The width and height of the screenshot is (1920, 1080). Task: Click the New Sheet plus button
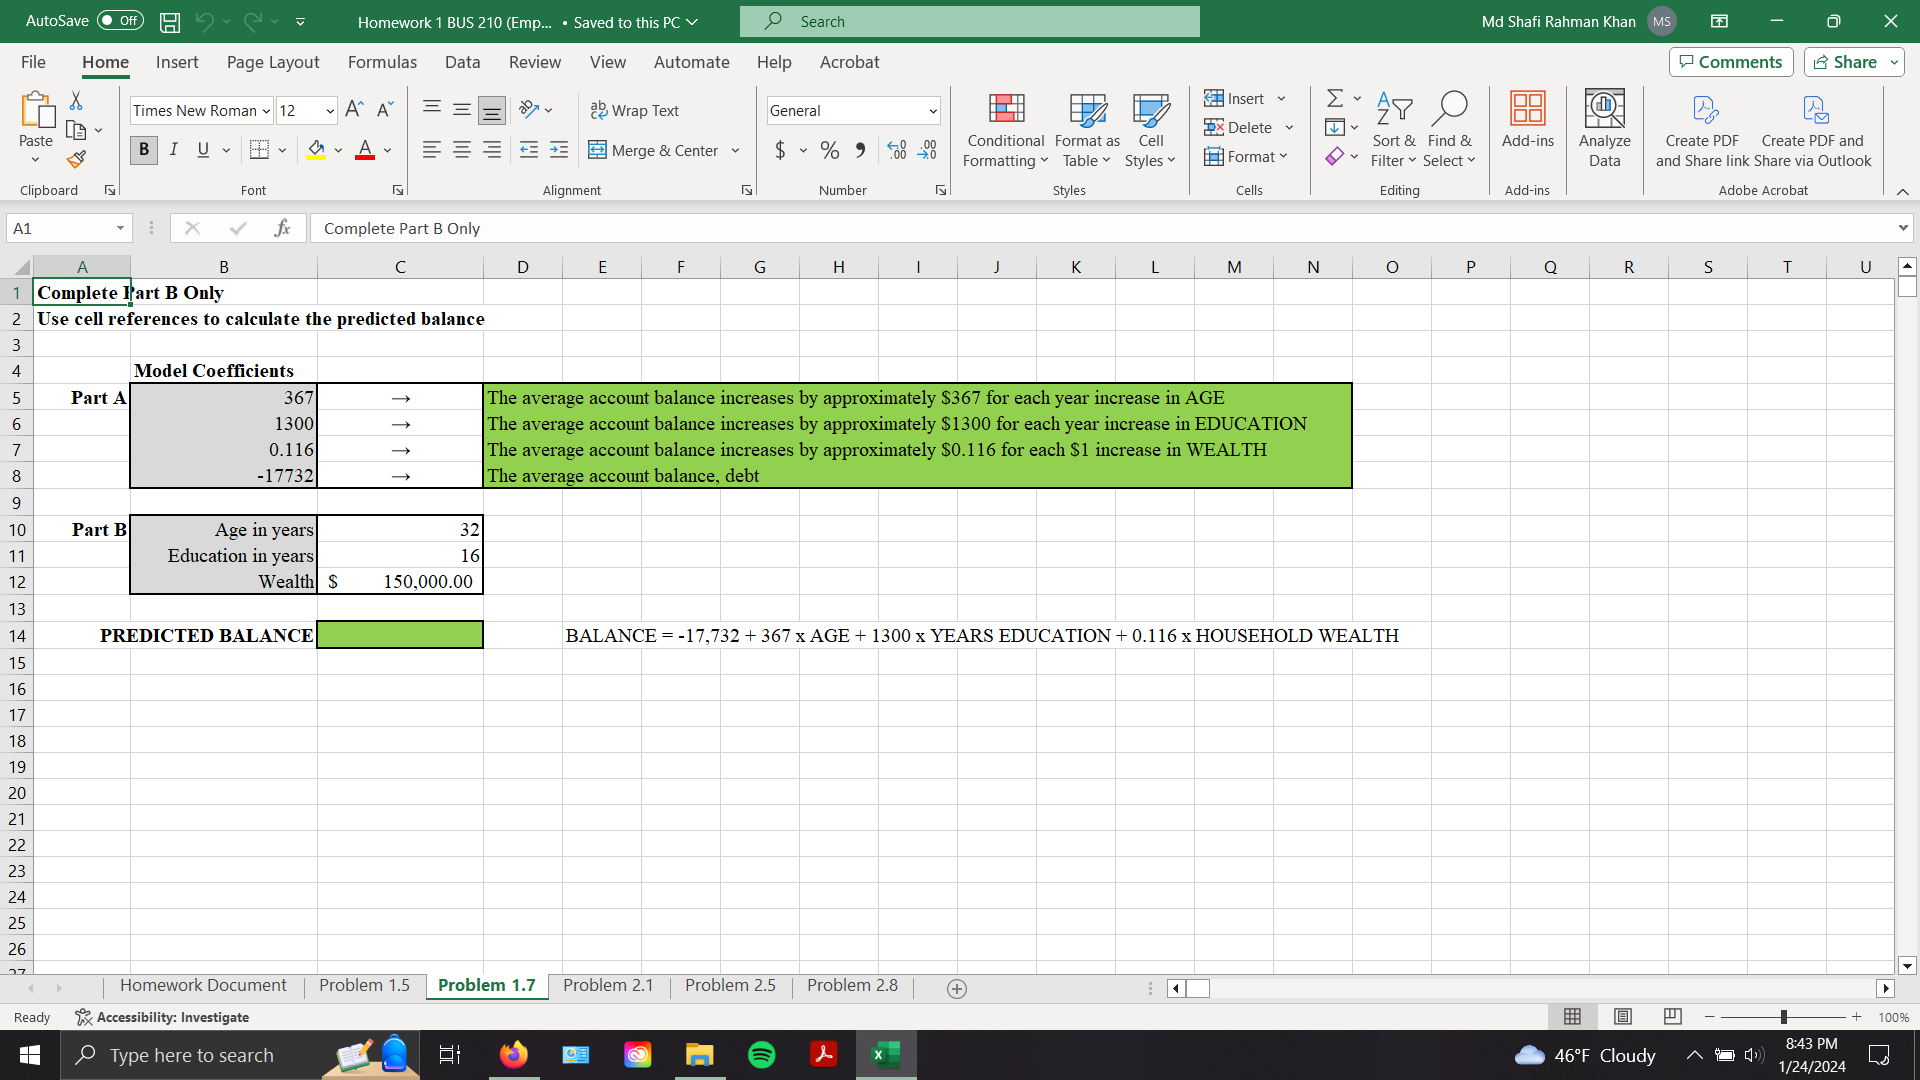(957, 988)
